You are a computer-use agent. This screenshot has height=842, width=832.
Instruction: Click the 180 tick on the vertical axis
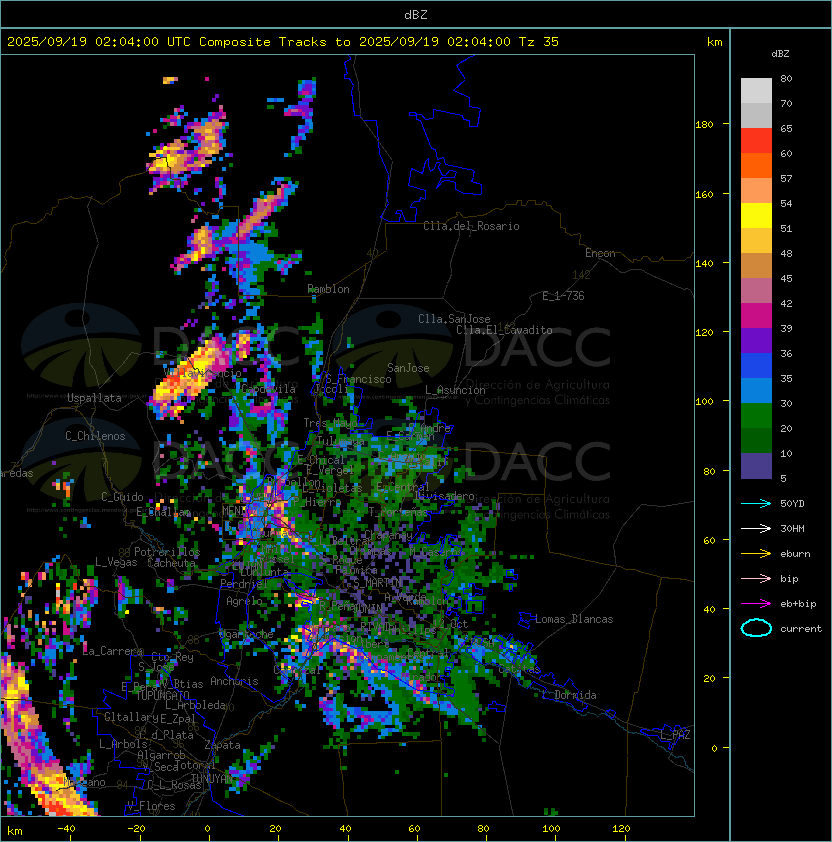tap(704, 125)
